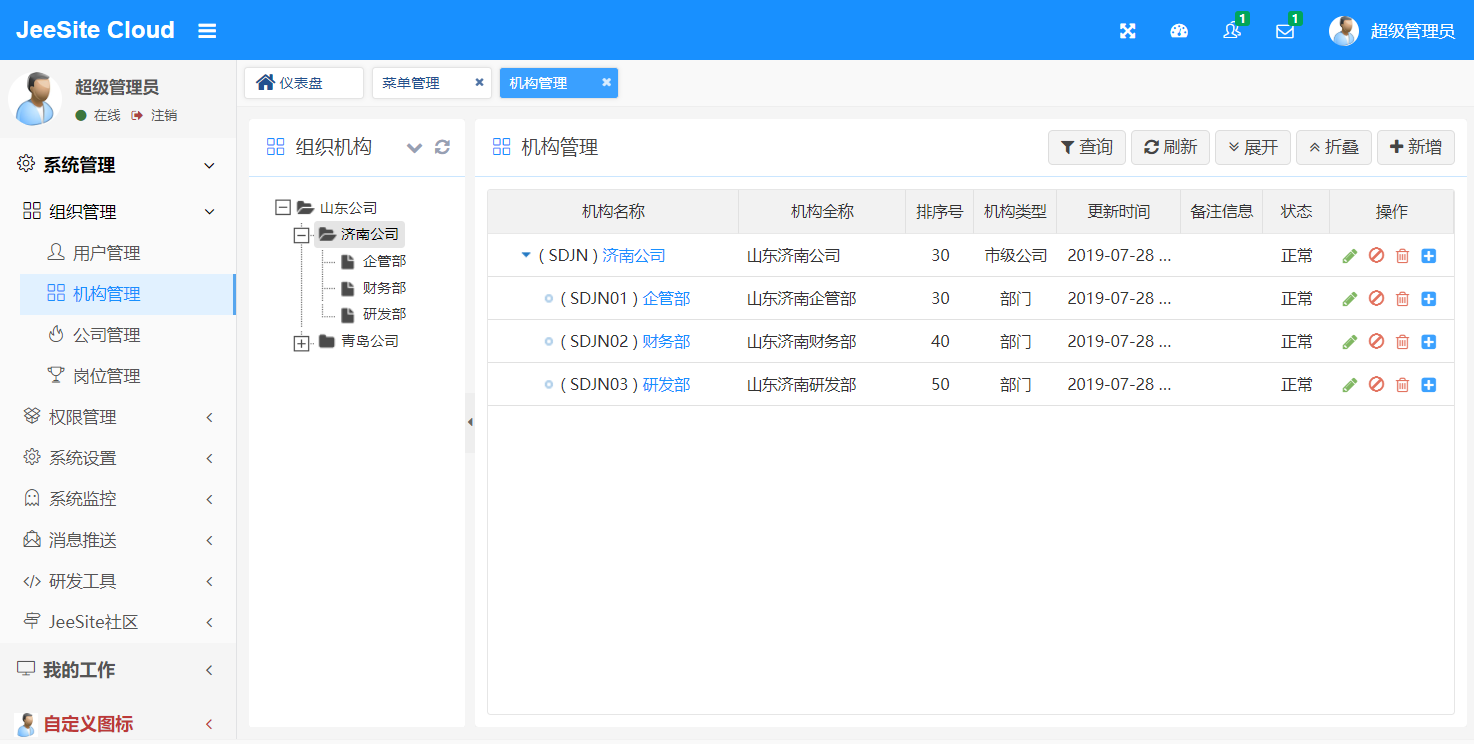Open 超级管理员 user menu in header

1391,31
